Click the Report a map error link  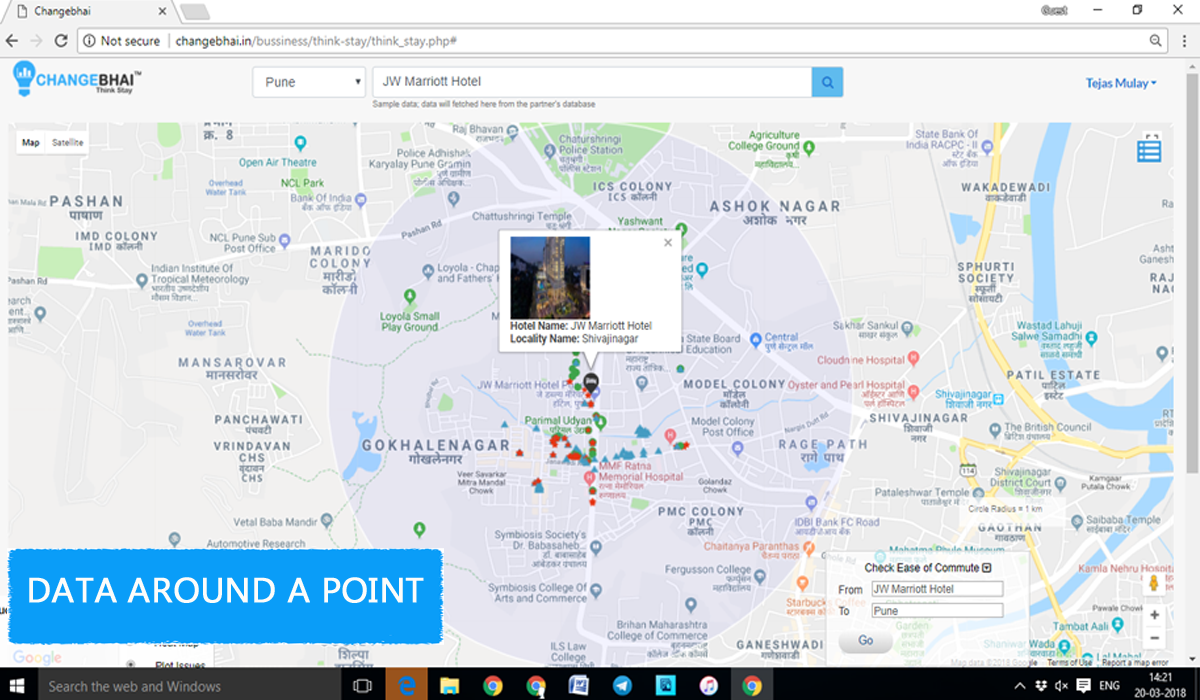[x=1134, y=662]
